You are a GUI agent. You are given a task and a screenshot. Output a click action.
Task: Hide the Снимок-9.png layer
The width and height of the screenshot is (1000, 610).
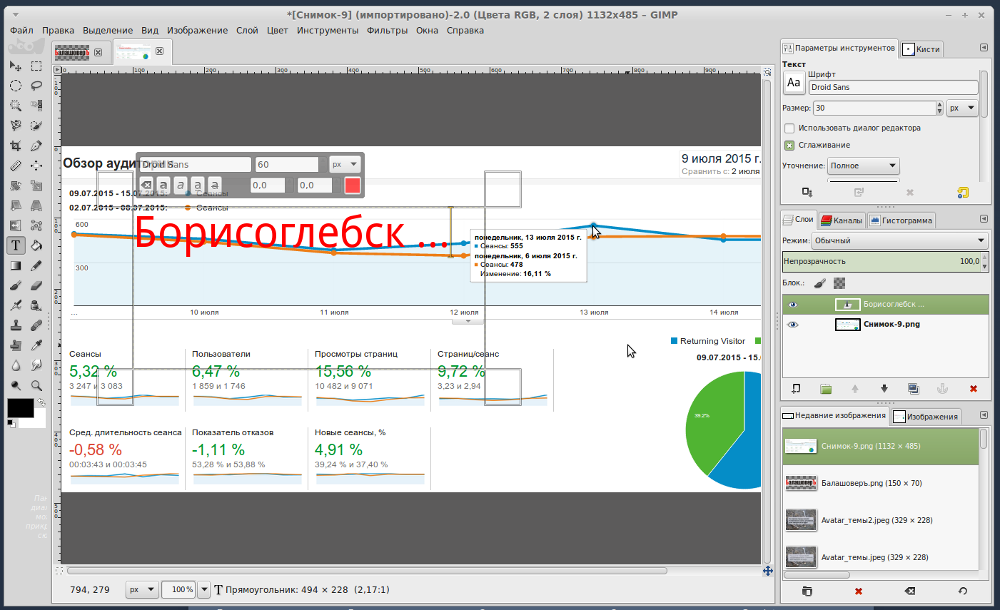793,325
